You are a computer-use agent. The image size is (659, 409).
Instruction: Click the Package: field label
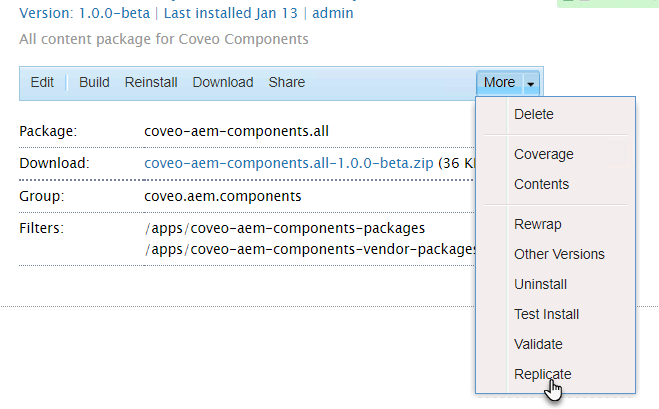point(48,132)
